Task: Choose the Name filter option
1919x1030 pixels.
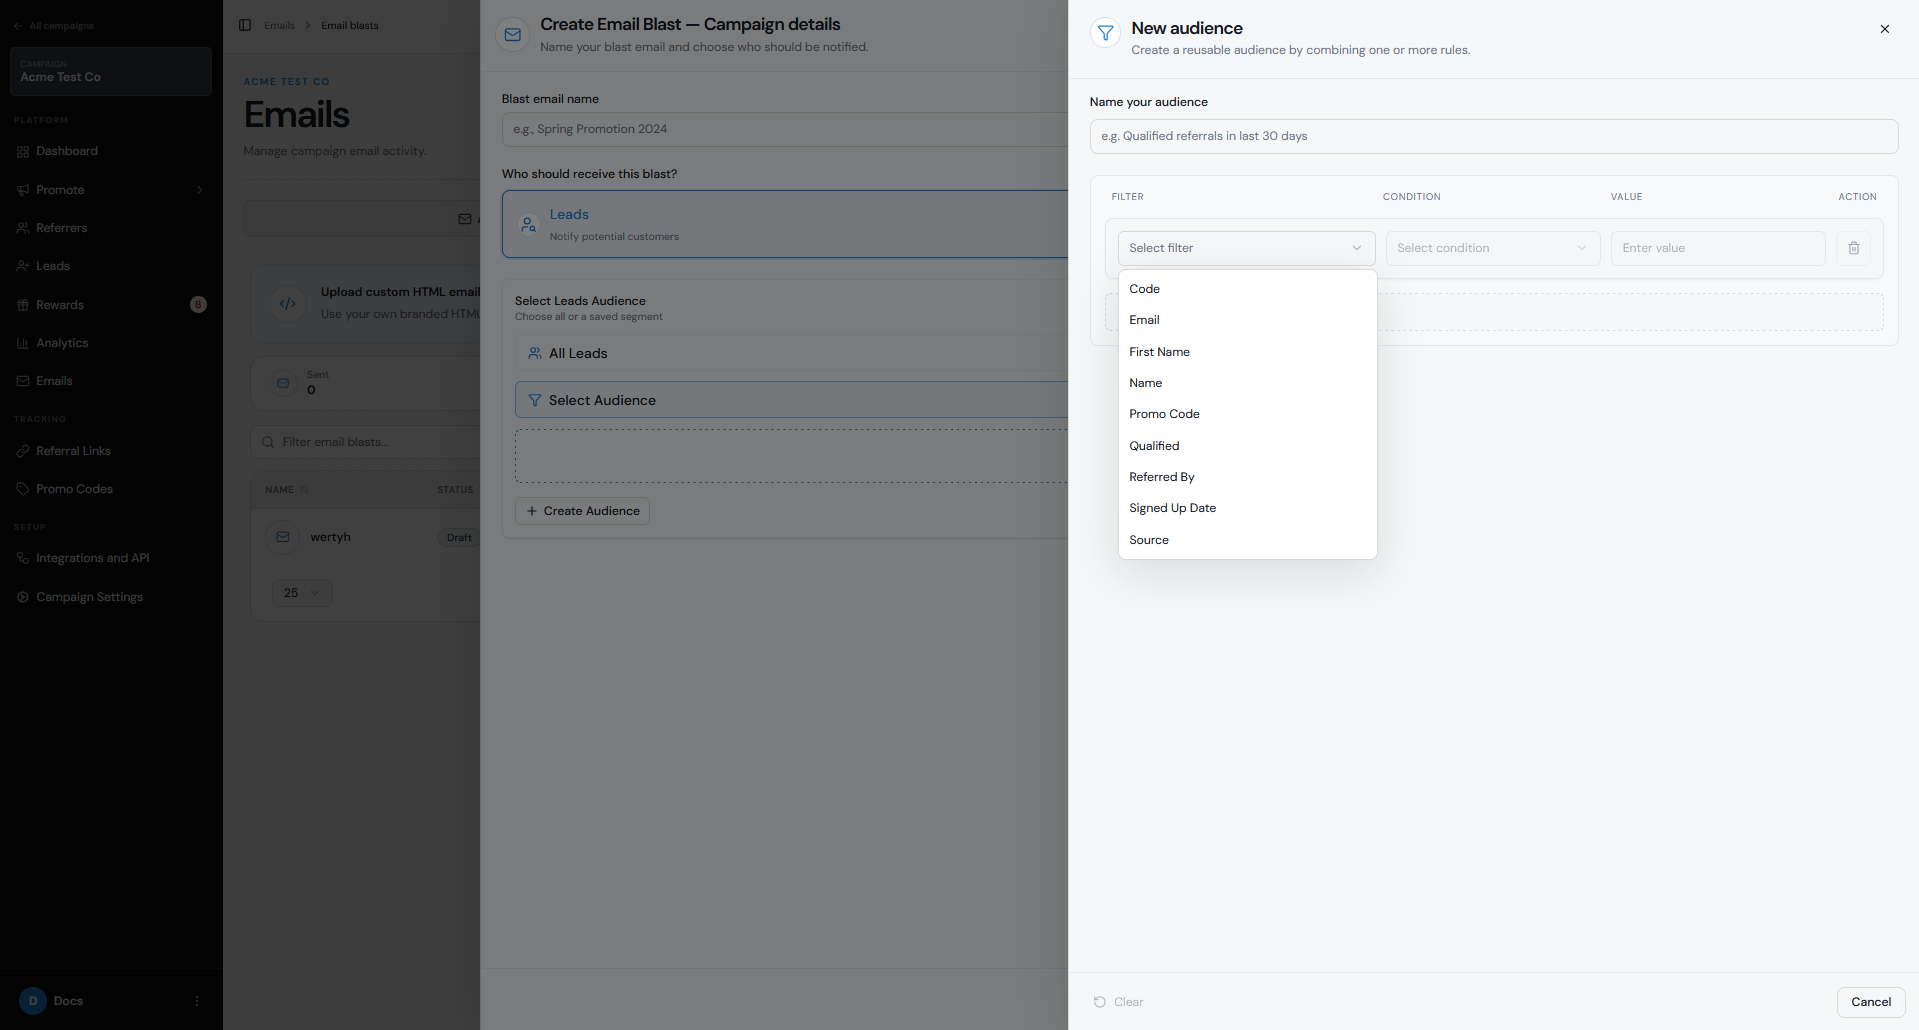Action: coord(1247,383)
